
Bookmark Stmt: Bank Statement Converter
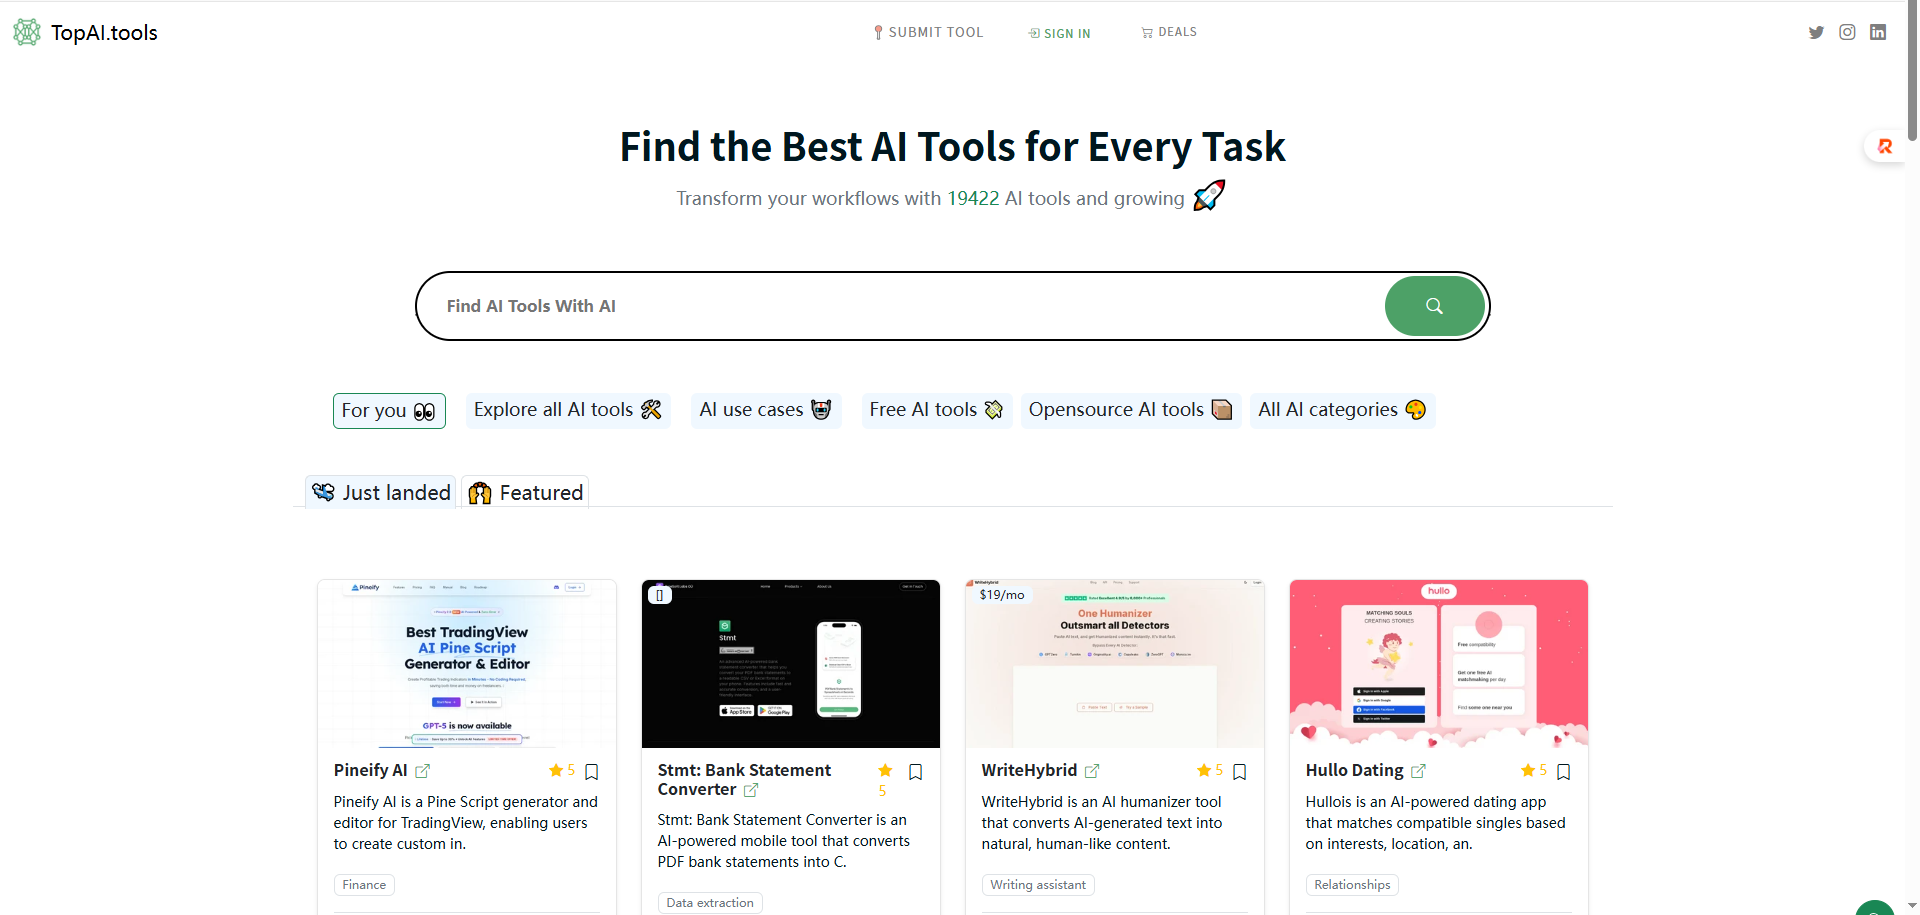click(916, 772)
